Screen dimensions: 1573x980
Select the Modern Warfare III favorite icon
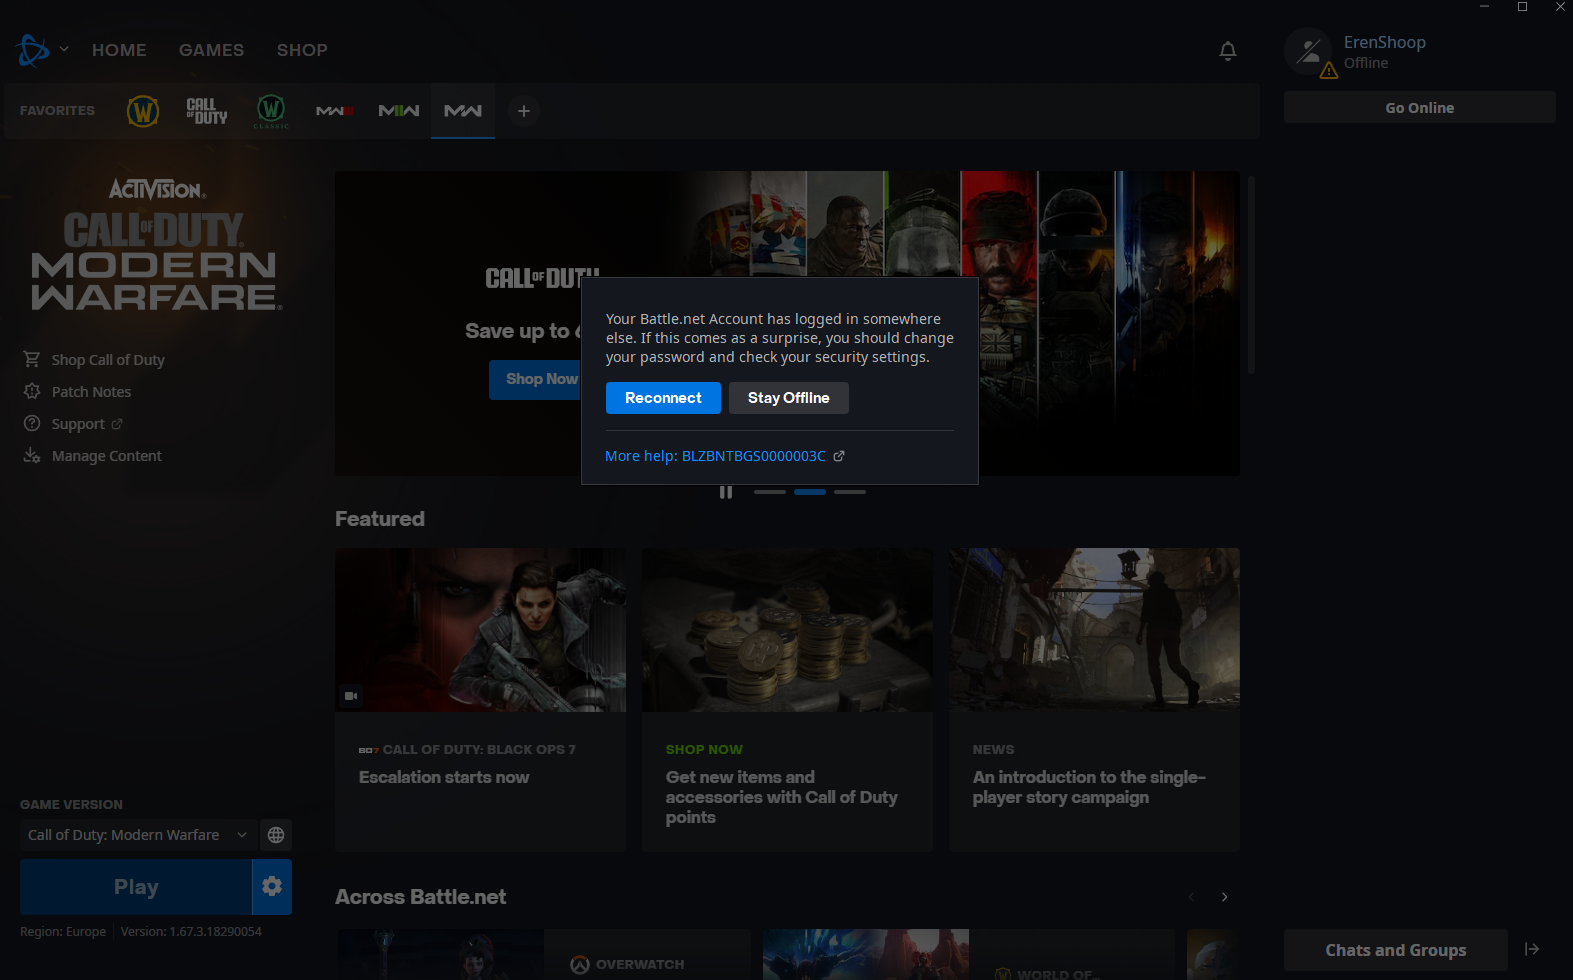click(x=335, y=111)
